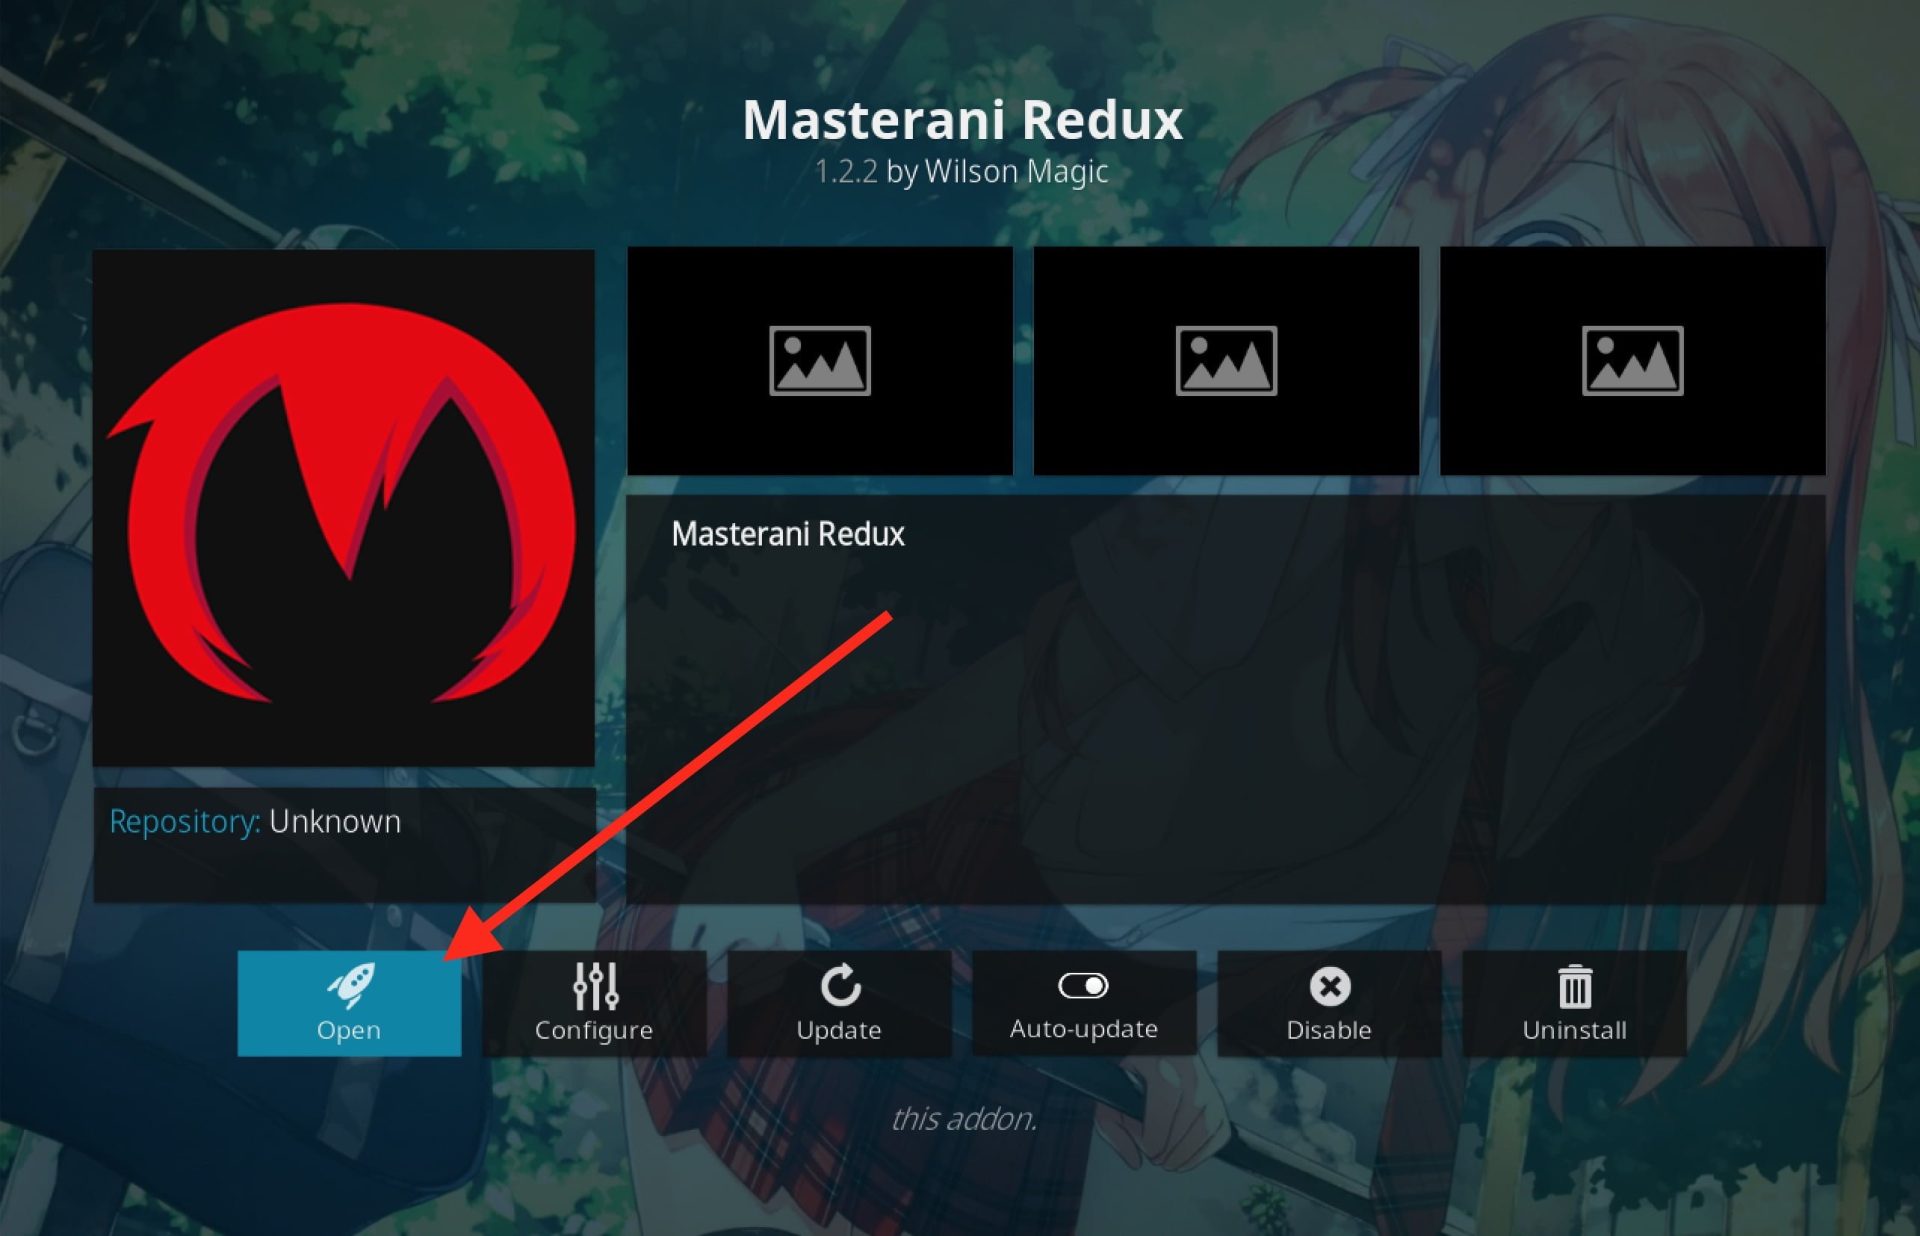This screenshot has width=1920, height=1236.
Task: Open the Masterani Redux addon
Action: 349,1003
